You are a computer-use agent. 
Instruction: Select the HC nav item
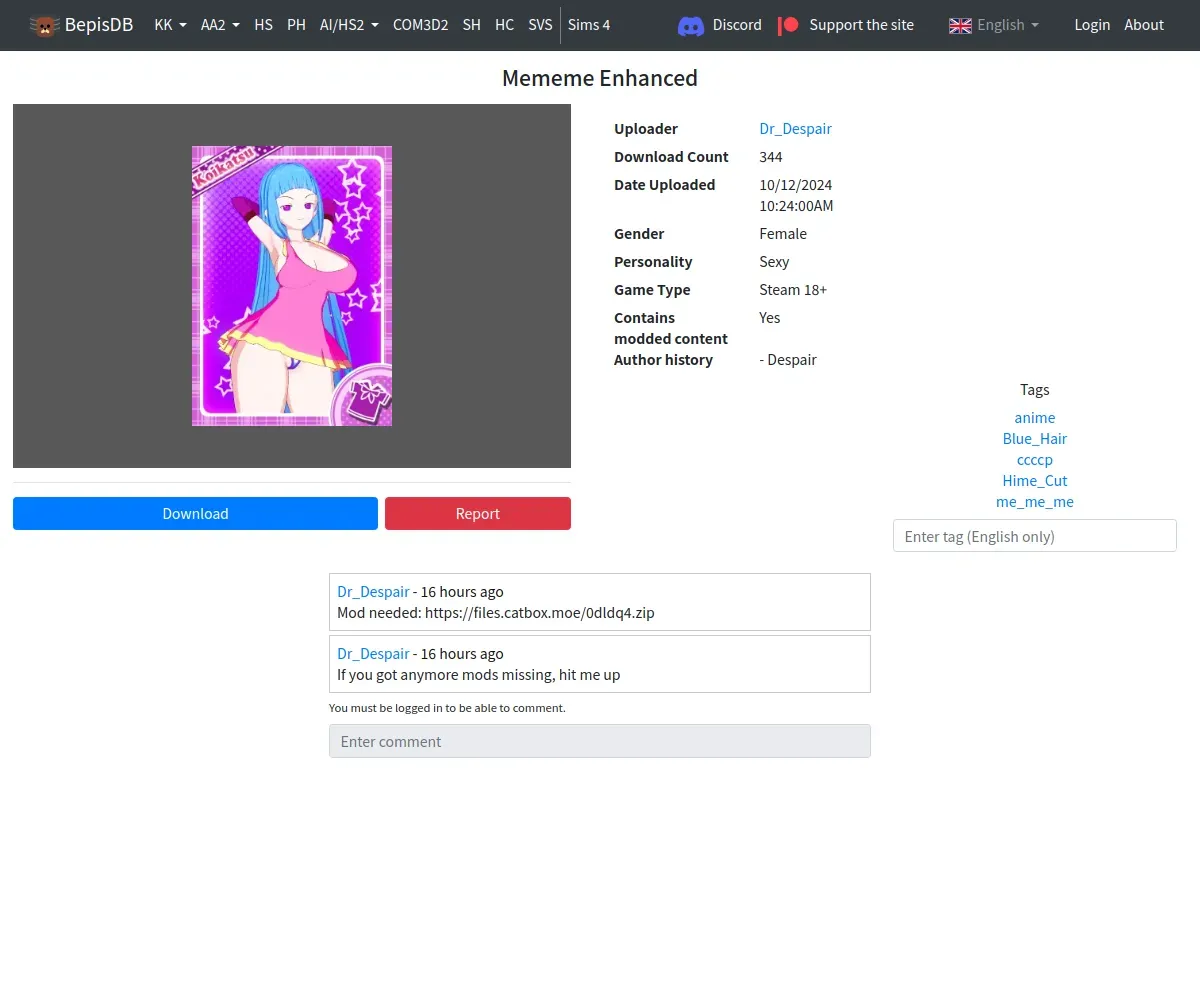(504, 25)
